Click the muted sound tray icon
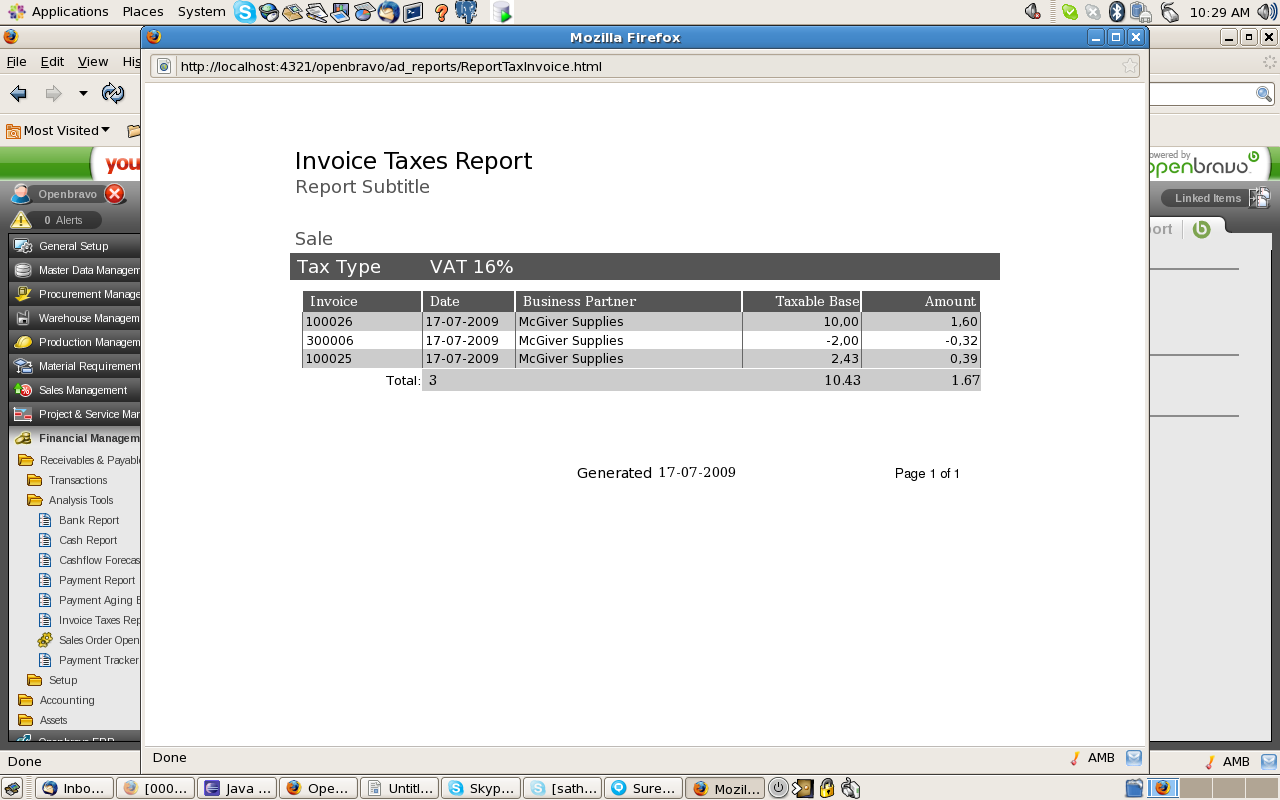This screenshot has width=1280, height=800. point(1033,12)
